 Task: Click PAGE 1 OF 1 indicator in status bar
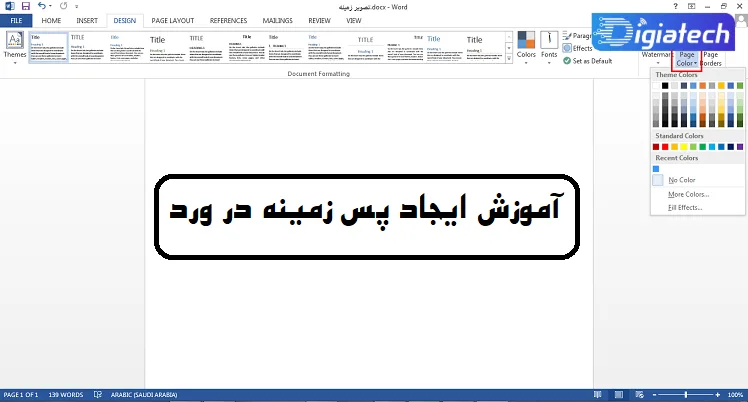tap(21, 395)
